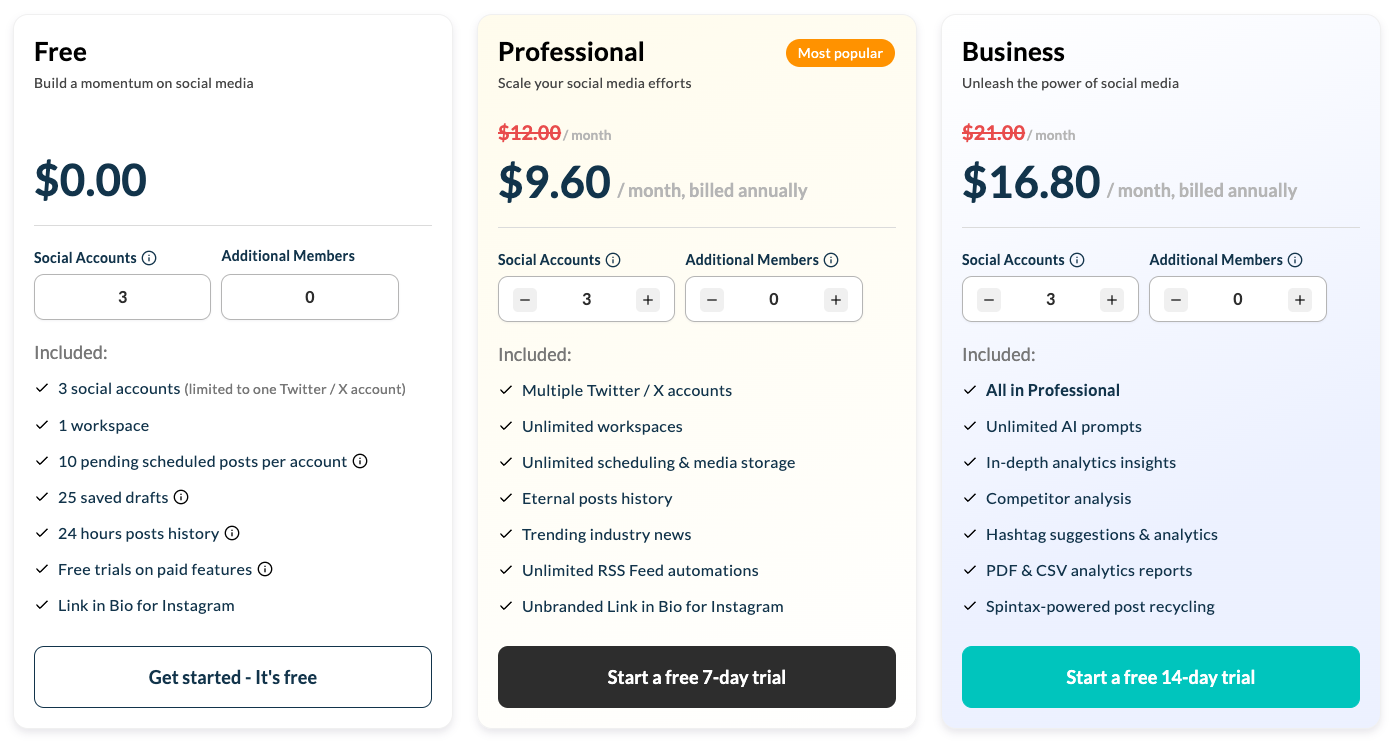Viewport: 1399px width, 747px height.
Task: Add a member to the Professional plan with plus
Action: coord(836,299)
